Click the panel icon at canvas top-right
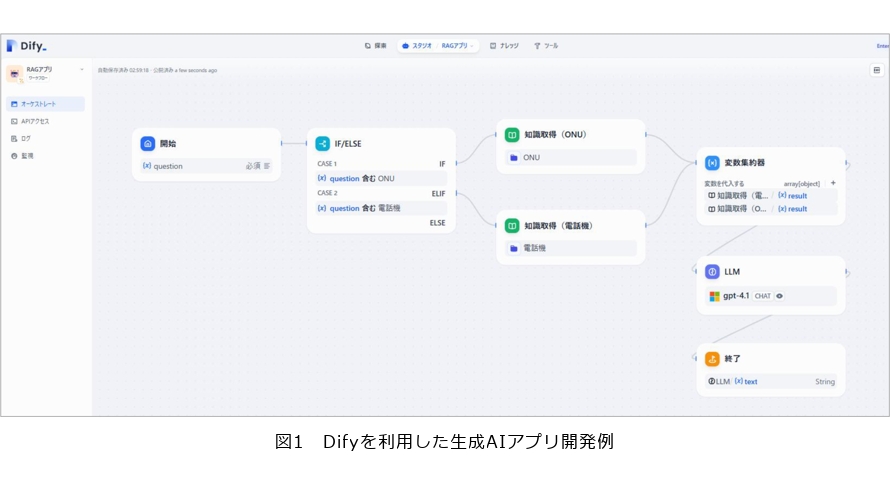Viewport: 890px width, 500px height. pos(877,70)
